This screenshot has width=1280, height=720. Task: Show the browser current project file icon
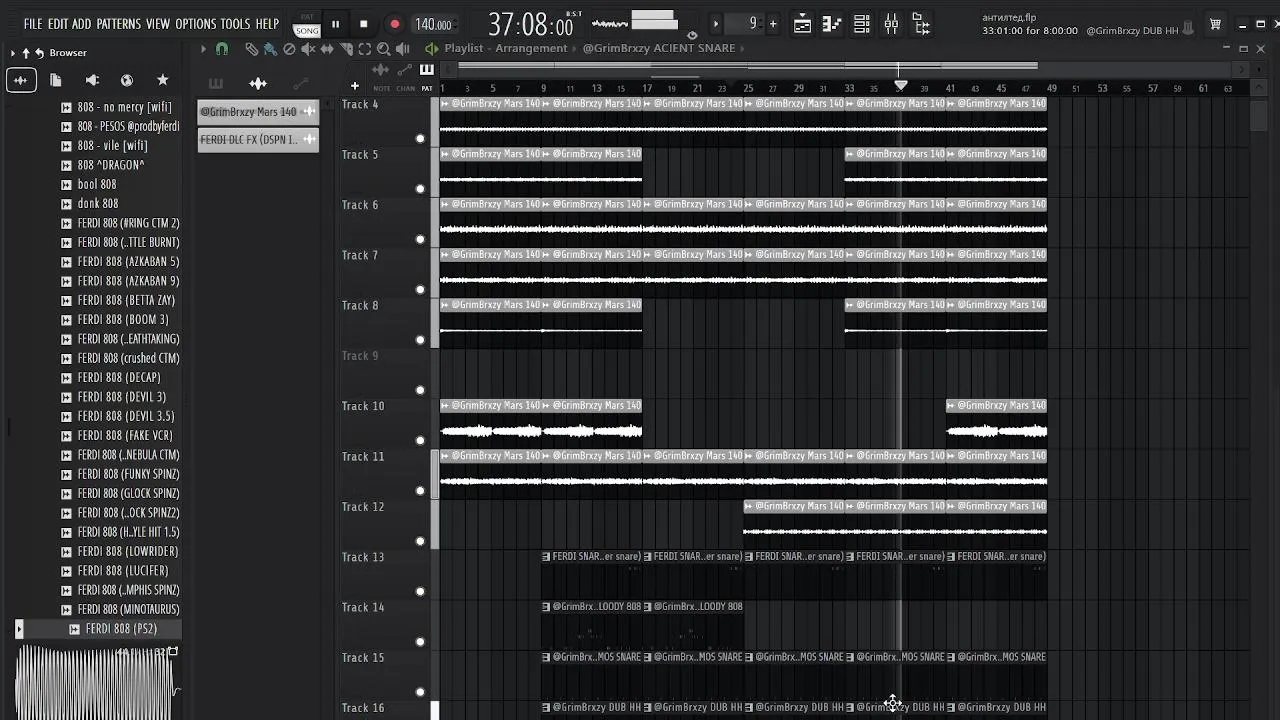tap(56, 80)
